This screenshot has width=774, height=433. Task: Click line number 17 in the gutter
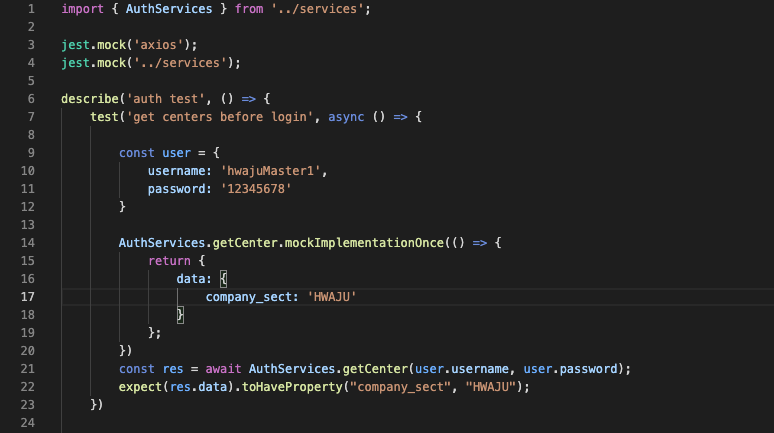[28, 297]
